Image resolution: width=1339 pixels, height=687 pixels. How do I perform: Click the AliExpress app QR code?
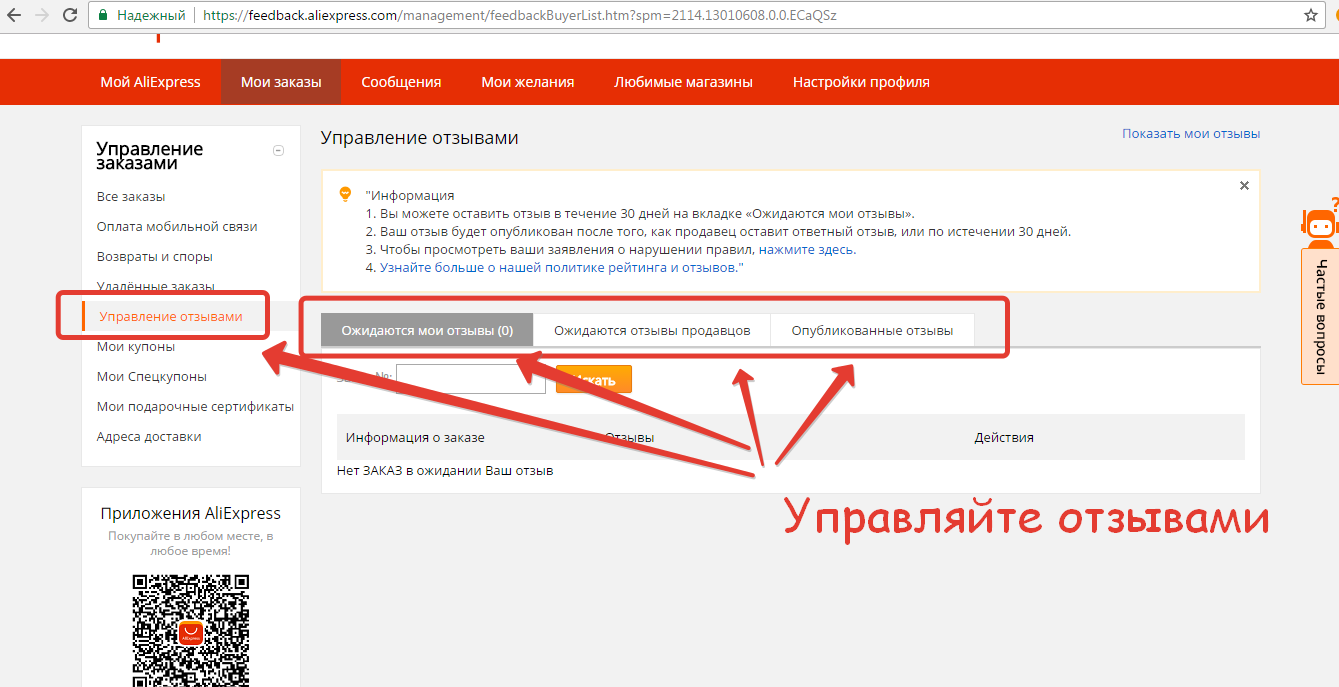click(x=191, y=628)
